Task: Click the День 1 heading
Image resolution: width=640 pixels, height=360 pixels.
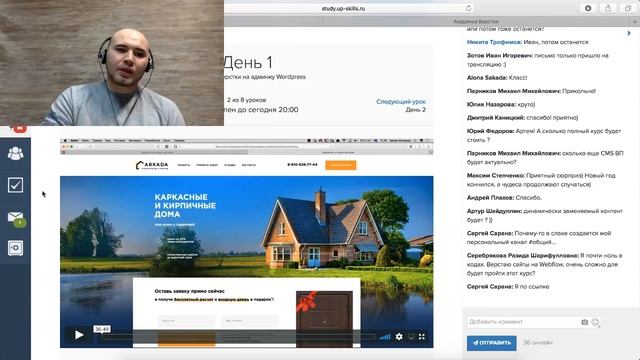Action: click(x=248, y=62)
